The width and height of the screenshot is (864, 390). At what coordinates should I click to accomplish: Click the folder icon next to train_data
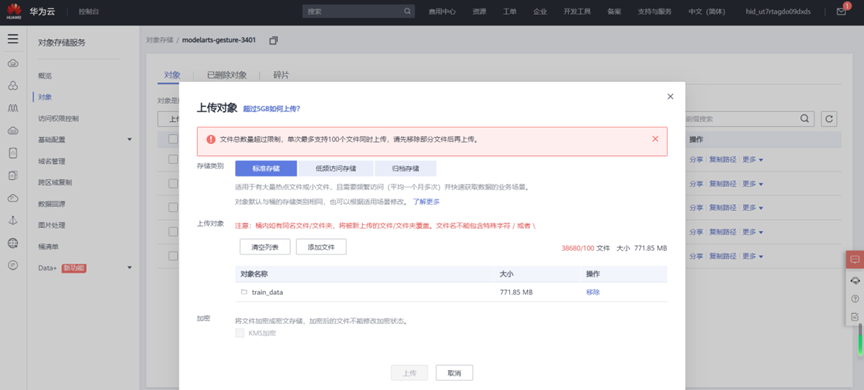click(244, 292)
